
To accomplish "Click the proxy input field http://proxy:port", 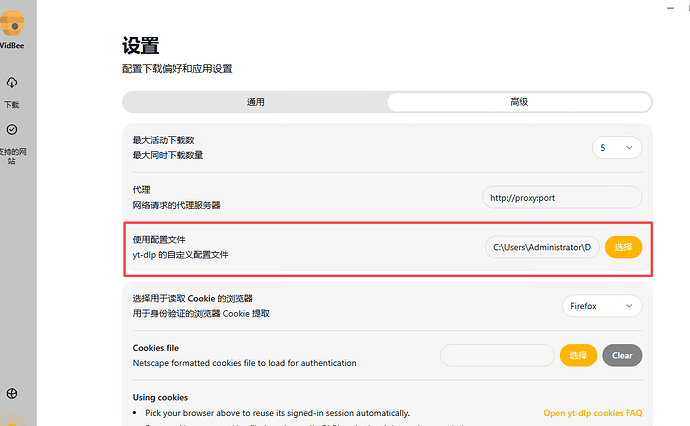I will [562, 198].
